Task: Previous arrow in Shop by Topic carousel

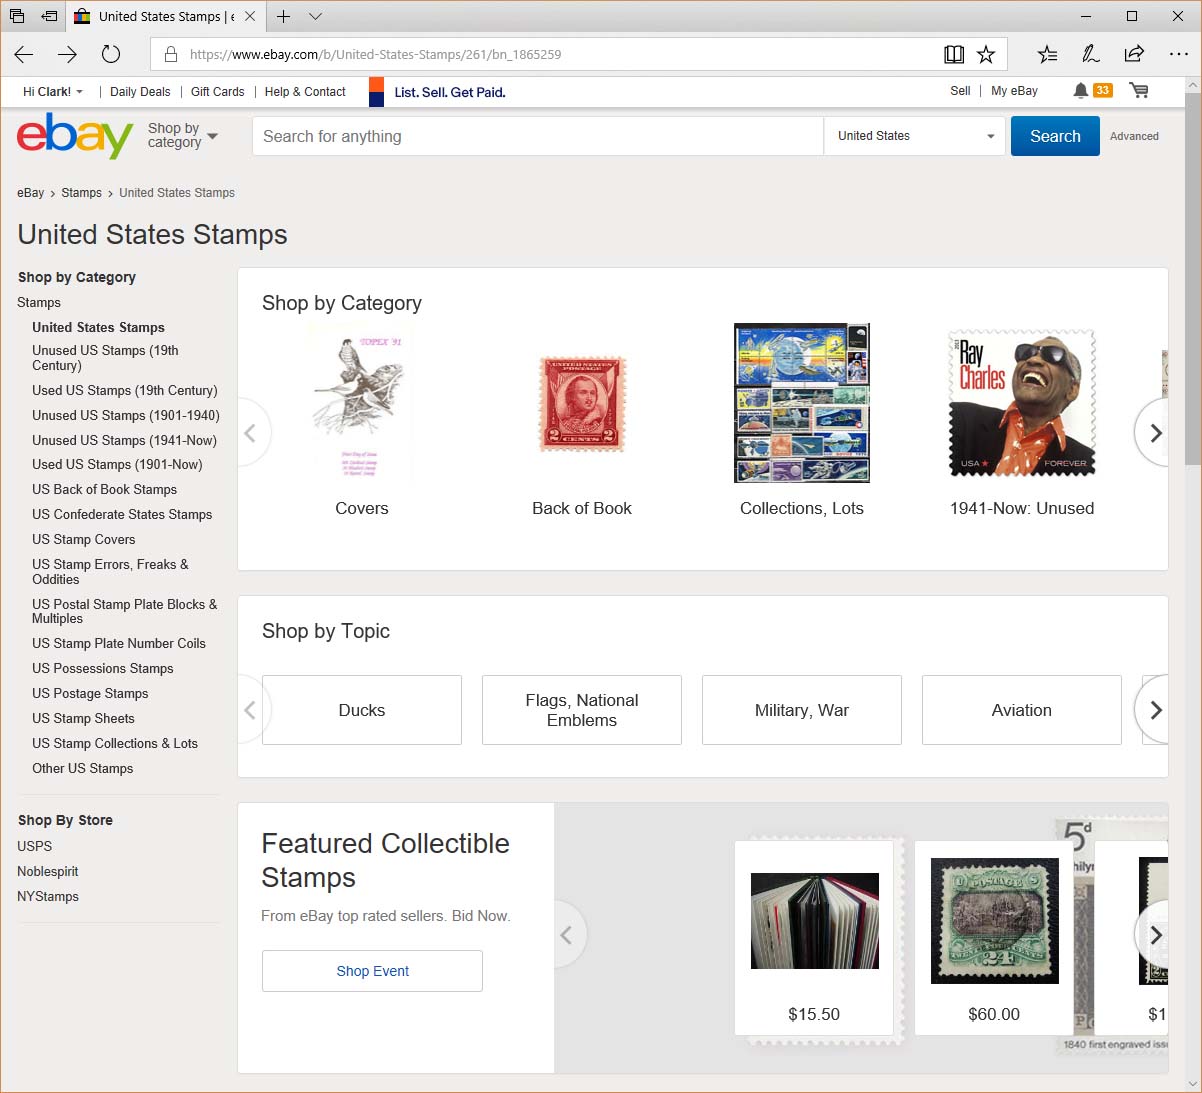Action: click(x=251, y=710)
